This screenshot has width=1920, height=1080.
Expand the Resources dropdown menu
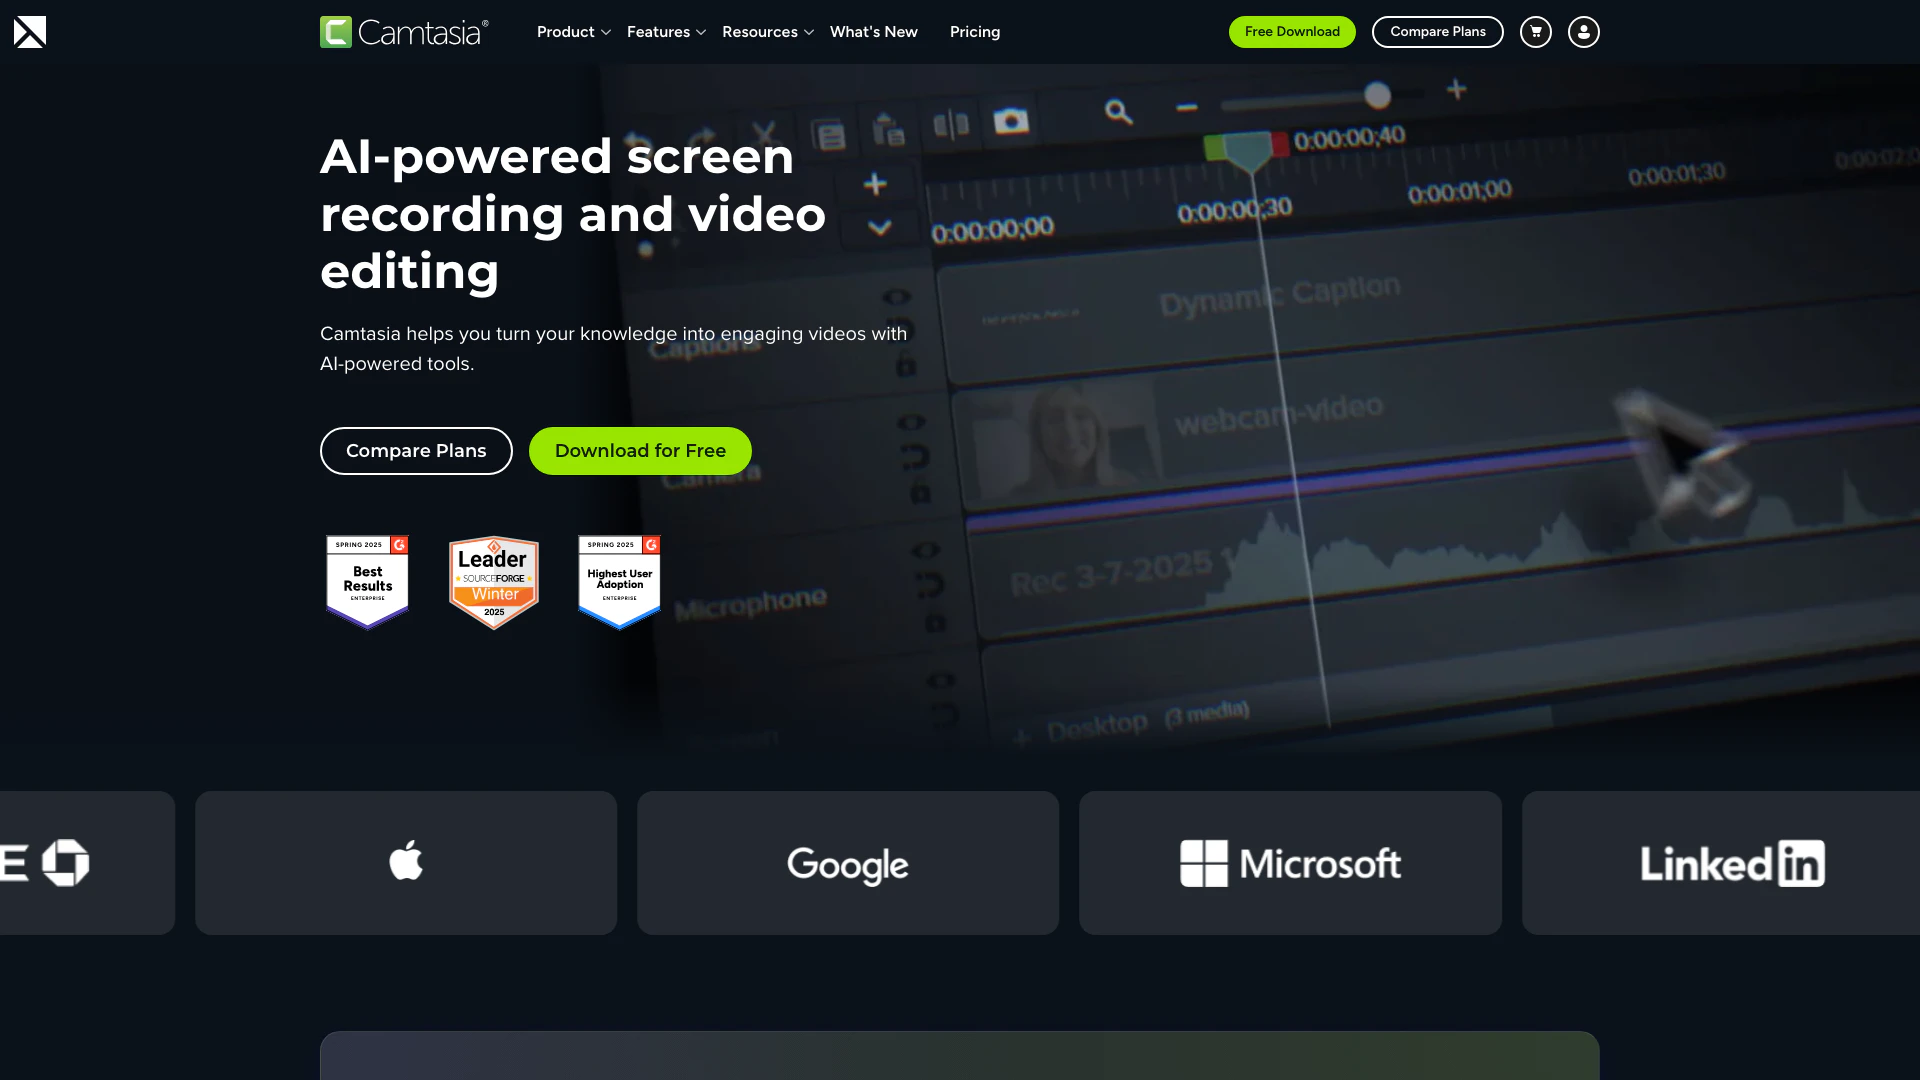(767, 32)
